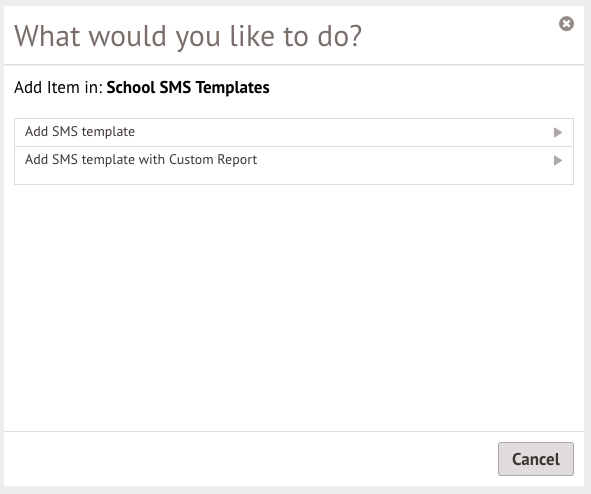
Task: Close the dialog with the X icon
Action: pyautogui.click(x=566, y=24)
